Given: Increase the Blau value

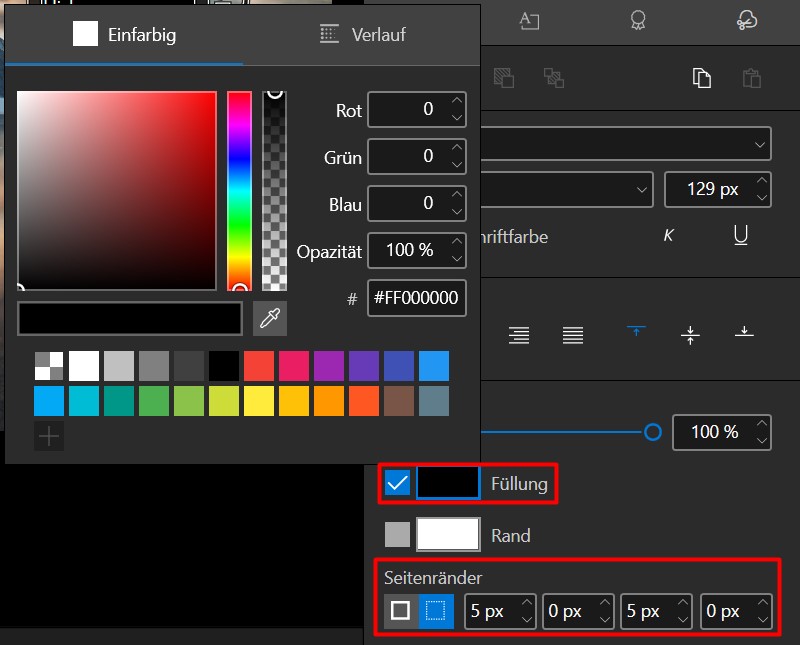Looking at the screenshot, I should pyautogui.click(x=457, y=194).
